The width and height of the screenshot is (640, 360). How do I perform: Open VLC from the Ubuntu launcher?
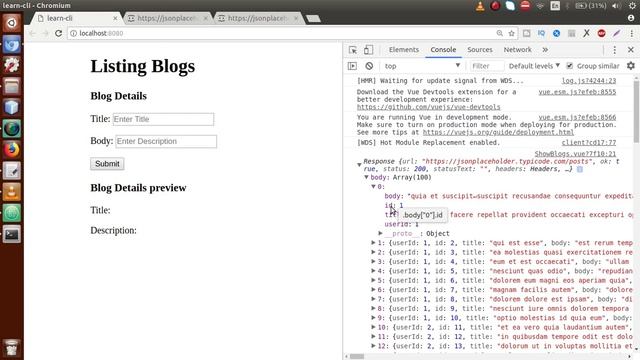(x=11, y=192)
